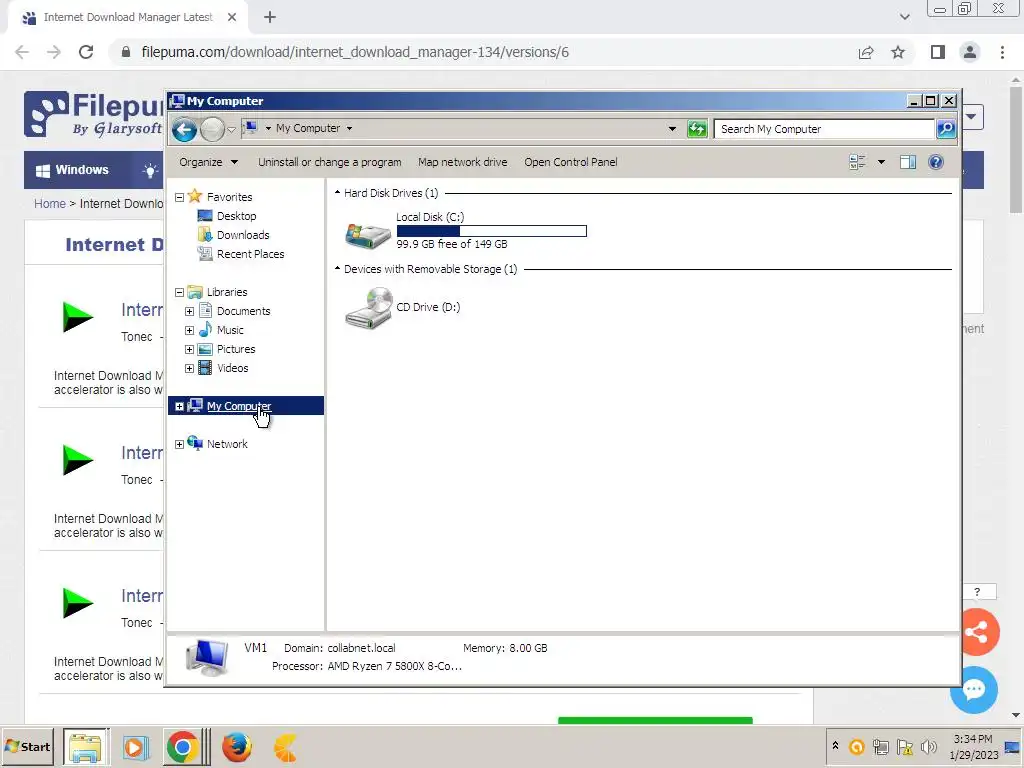Click Map network drive
The image size is (1024, 768).
pyautogui.click(x=462, y=162)
